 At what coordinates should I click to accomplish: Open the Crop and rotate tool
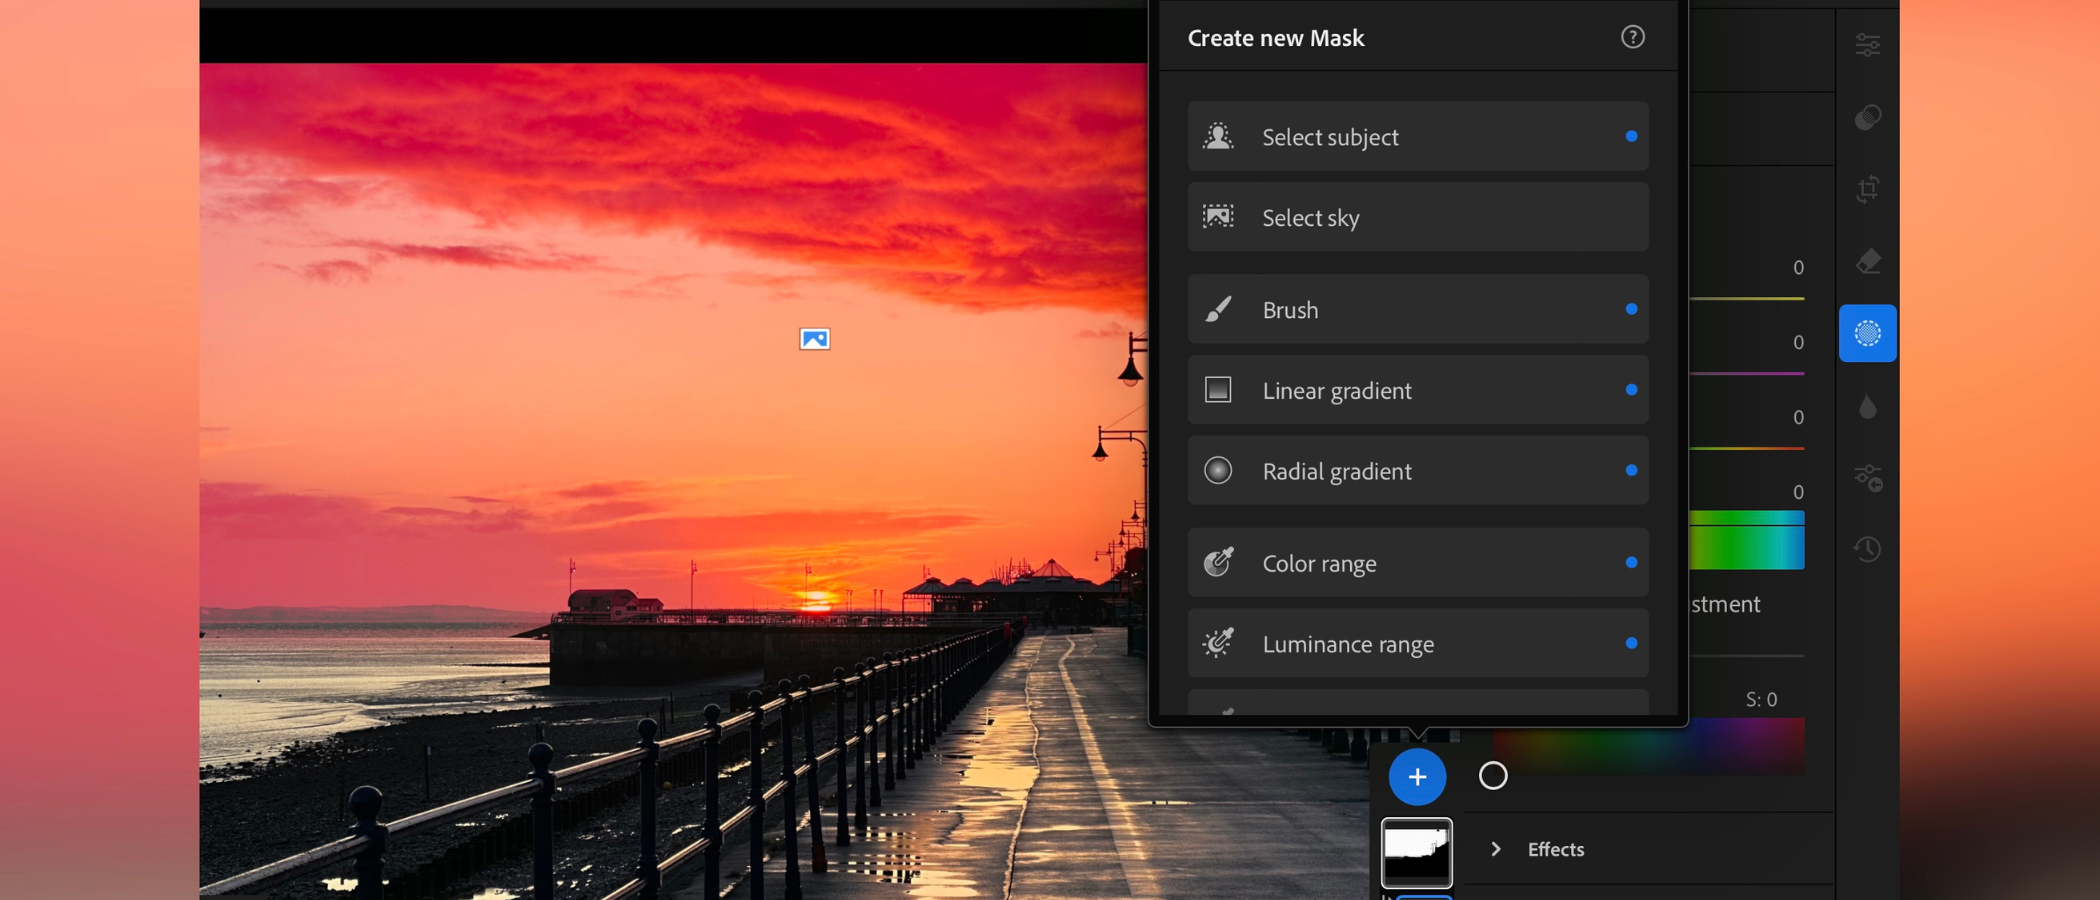click(x=1868, y=189)
